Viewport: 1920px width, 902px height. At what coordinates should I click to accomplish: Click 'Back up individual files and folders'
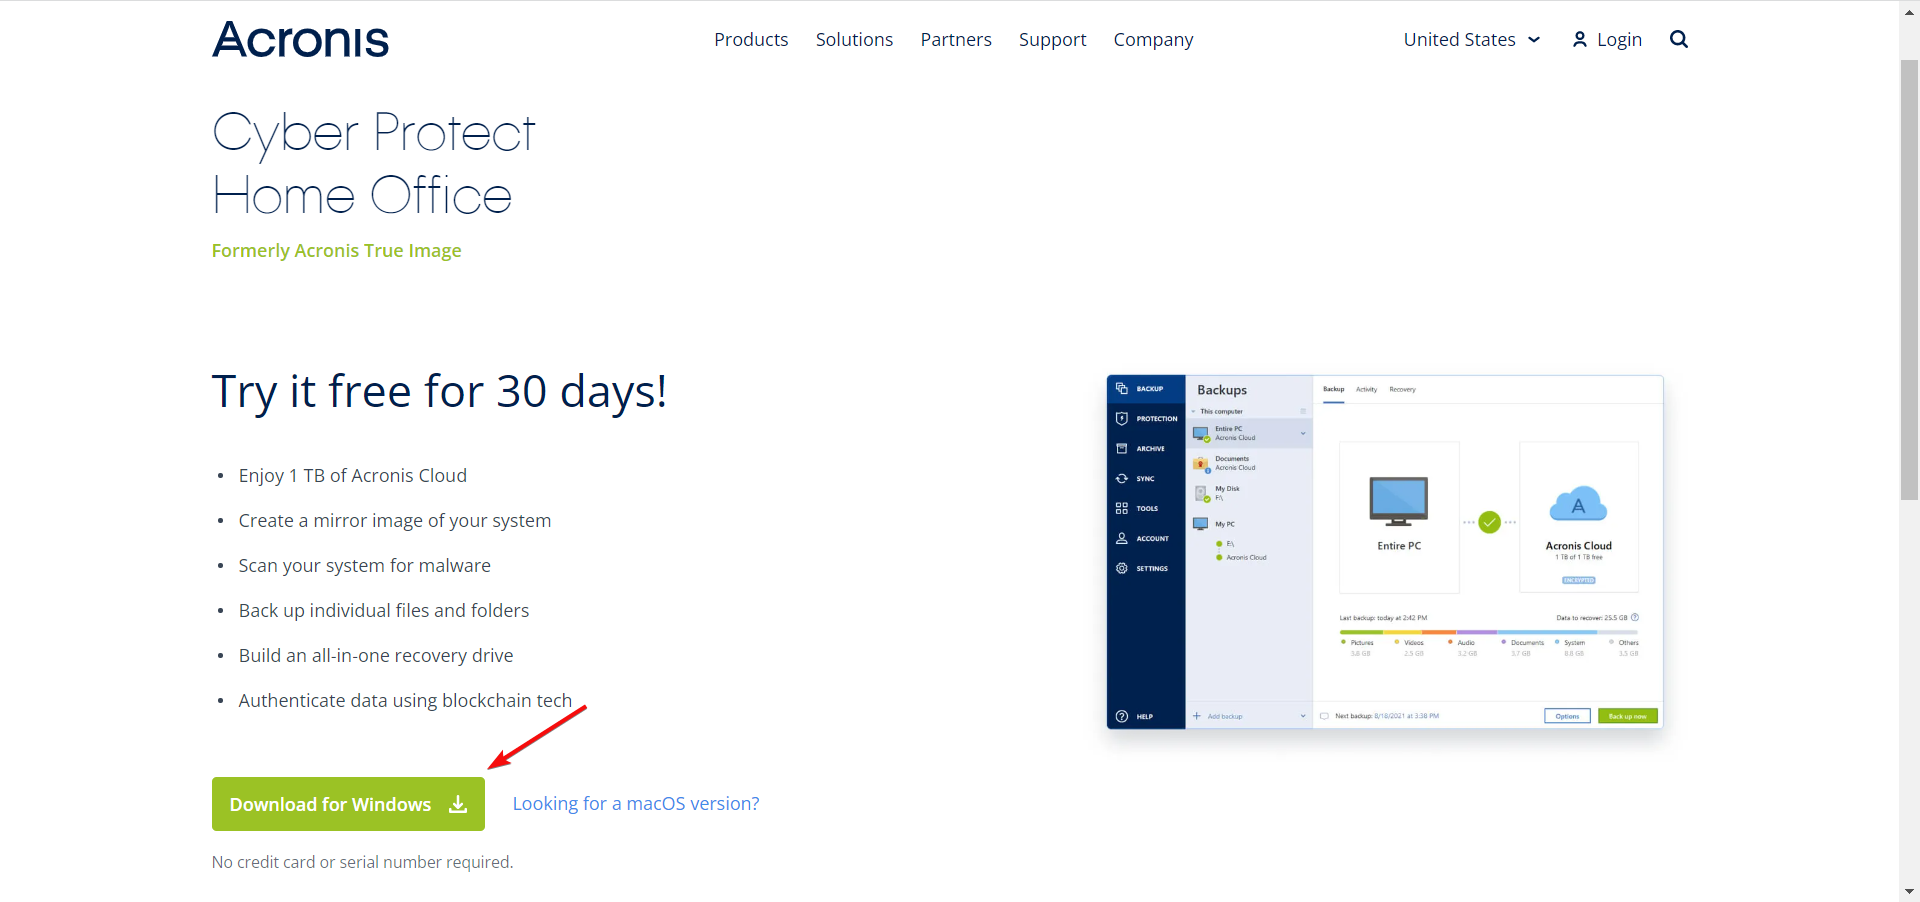[383, 611]
